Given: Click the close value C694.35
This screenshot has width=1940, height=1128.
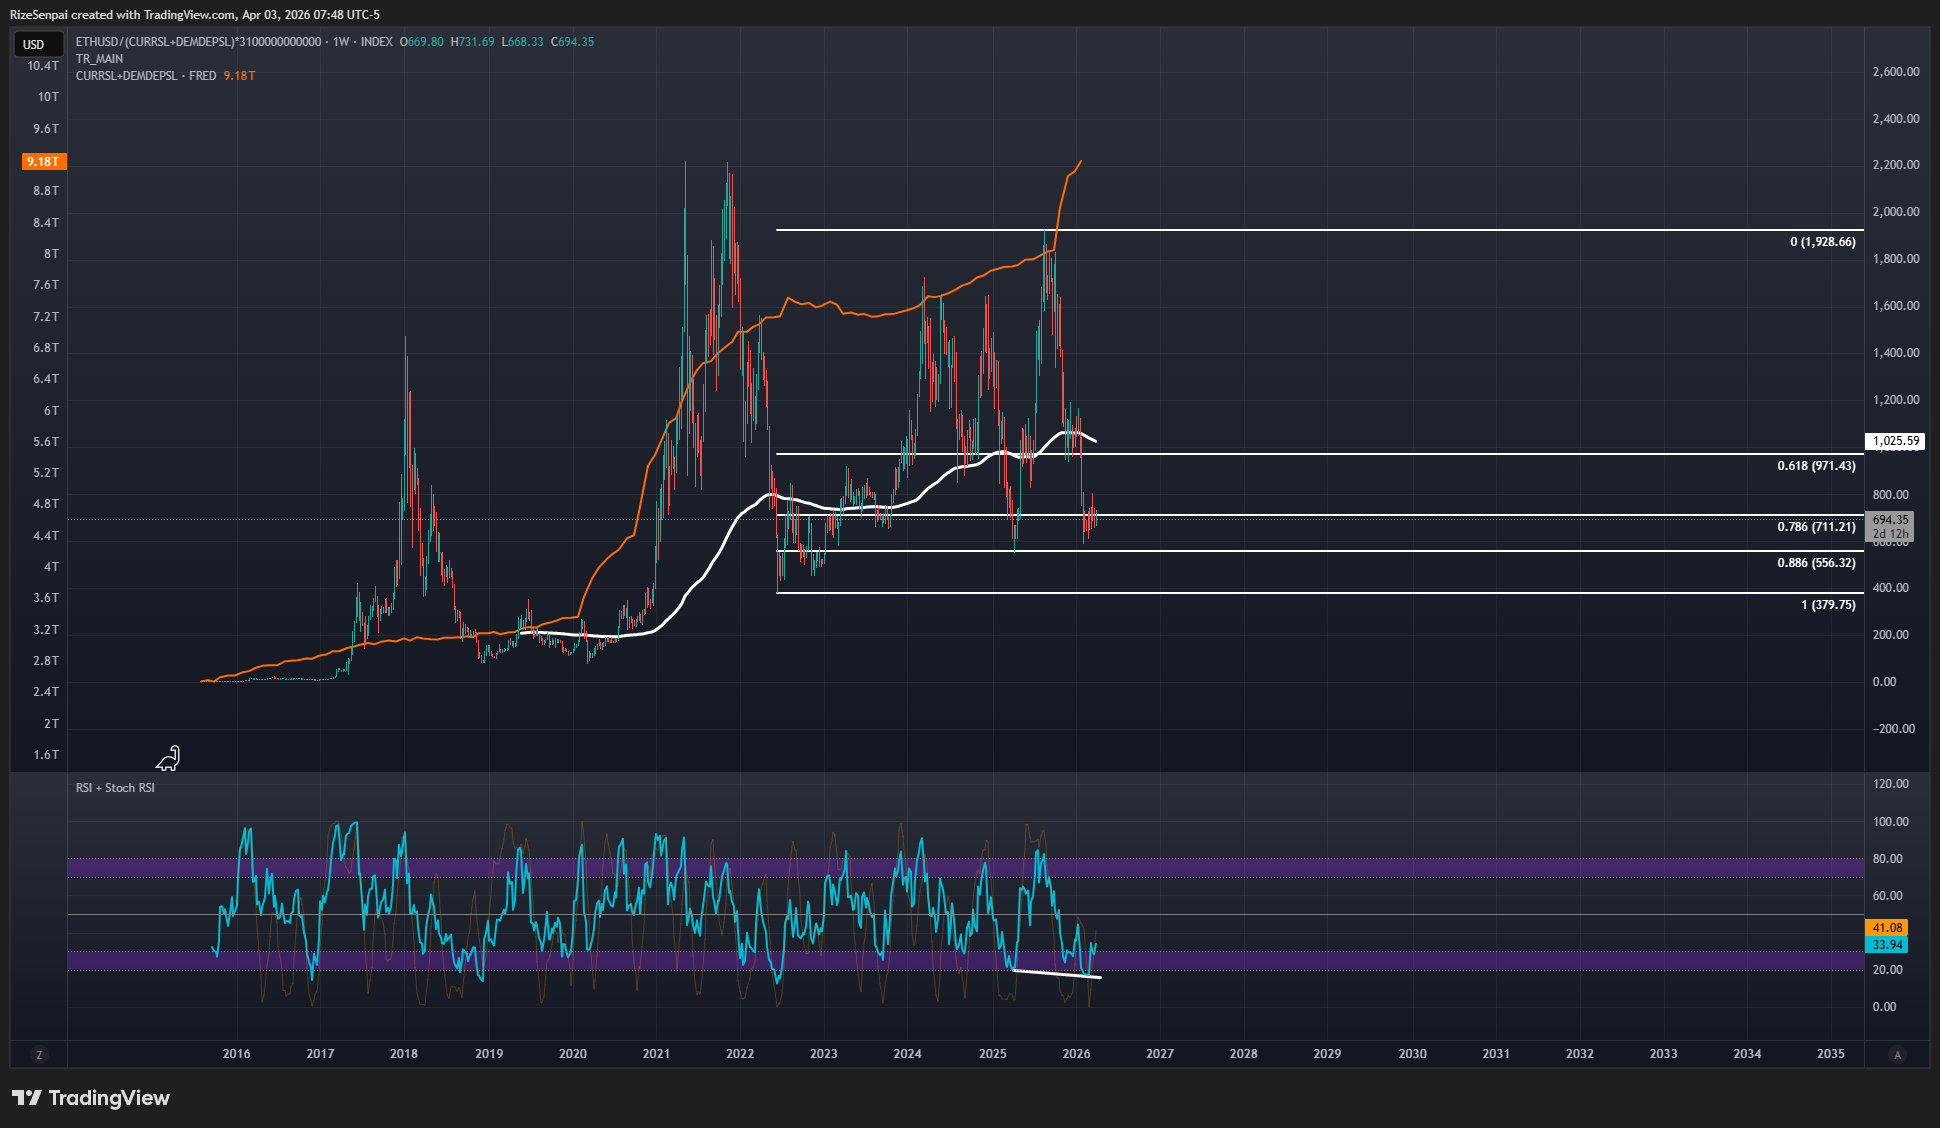Looking at the screenshot, I should click(572, 42).
